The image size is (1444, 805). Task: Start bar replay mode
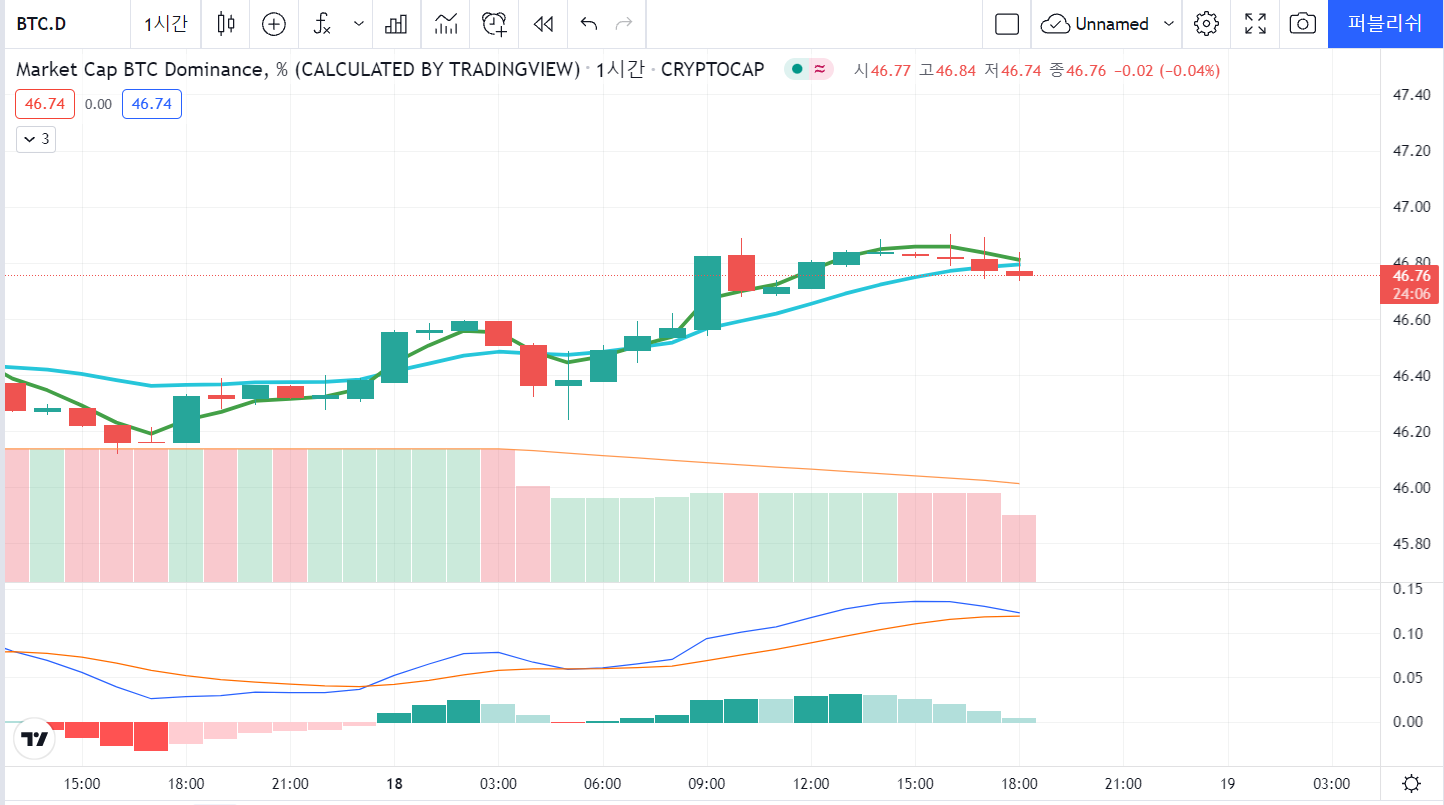(x=543, y=24)
